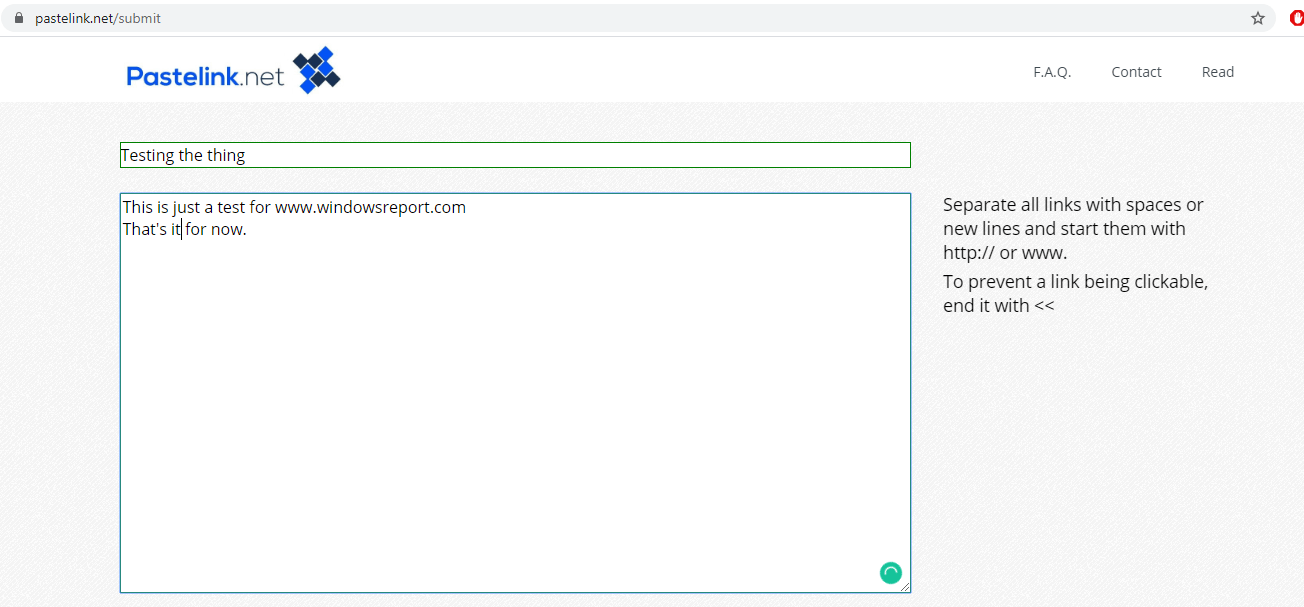Image resolution: width=1304 pixels, height=607 pixels.
Task: Open the Opera icon beside the address bar
Action: click(x=1297, y=18)
